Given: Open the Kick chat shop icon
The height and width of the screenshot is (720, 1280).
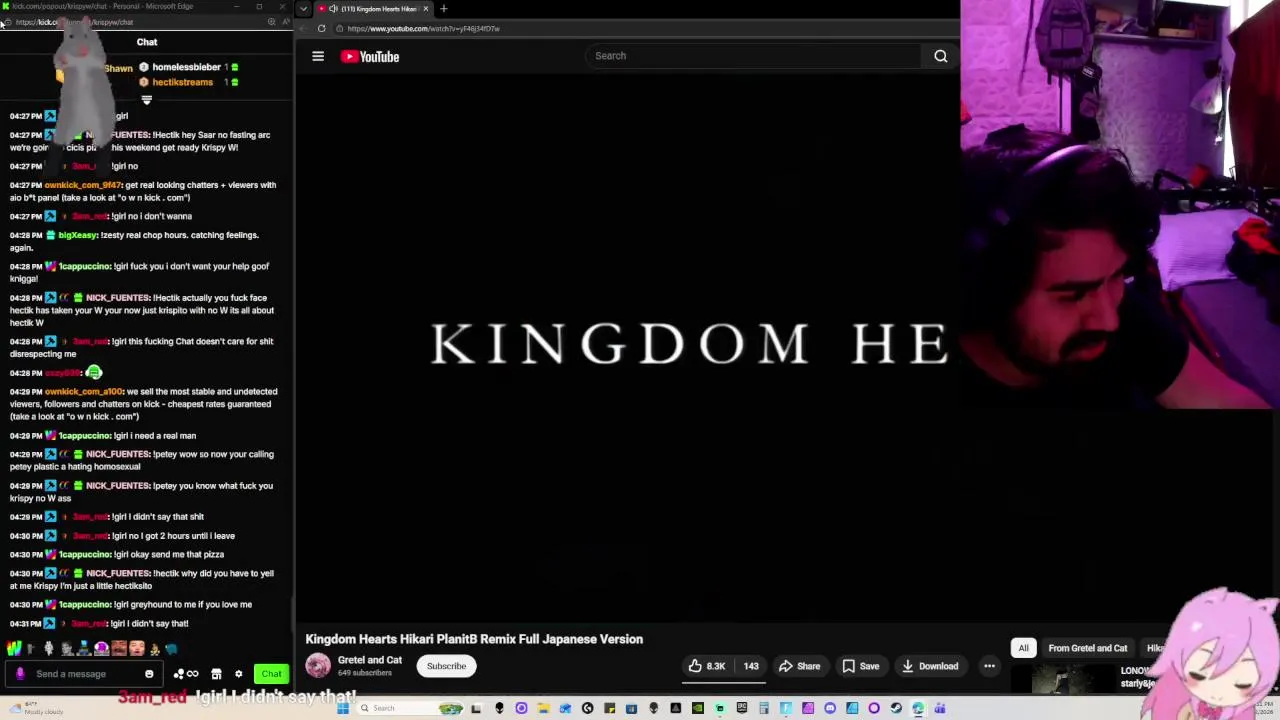Looking at the screenshot, I should pos(216,674).
